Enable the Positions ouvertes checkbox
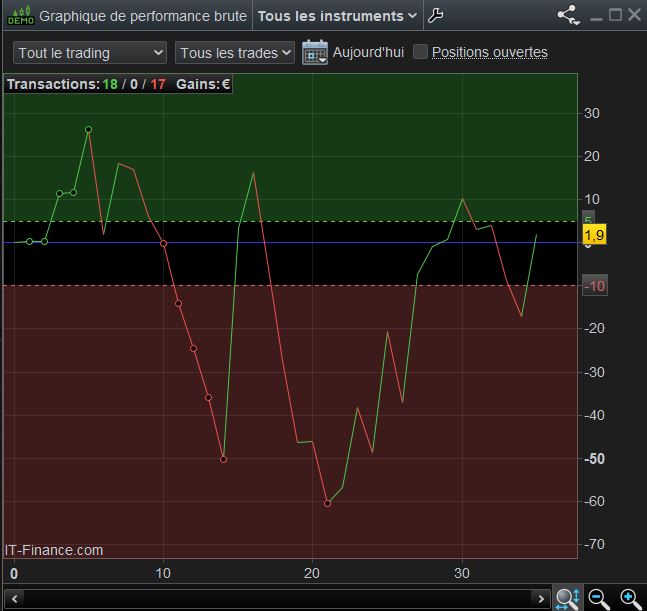Screen dimensions: 647x611 (x=420, y=52)
